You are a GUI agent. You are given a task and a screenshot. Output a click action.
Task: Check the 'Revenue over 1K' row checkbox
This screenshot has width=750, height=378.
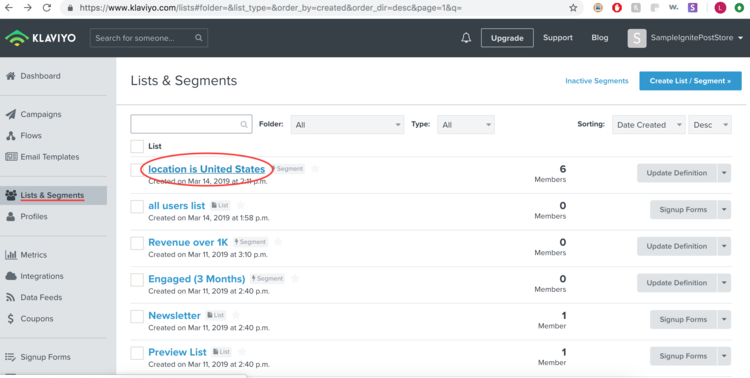tap(137, 243)
